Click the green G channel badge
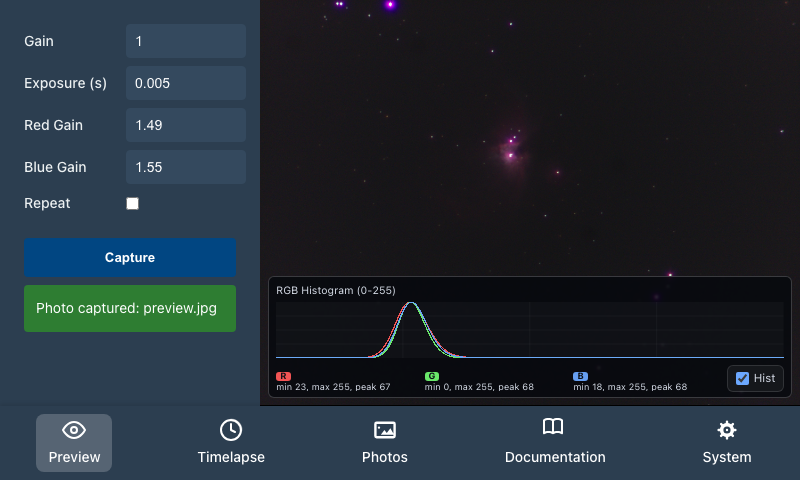 click(x=431, y=376)
